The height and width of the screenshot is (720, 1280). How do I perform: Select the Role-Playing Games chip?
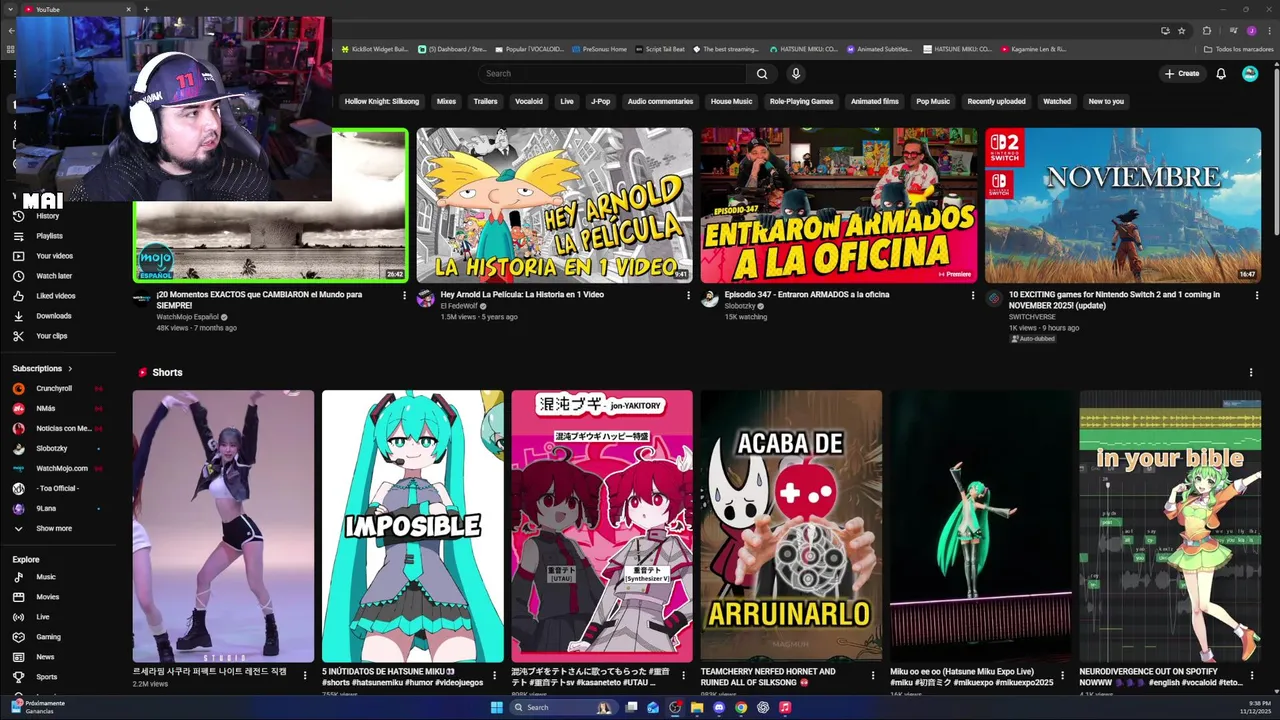[x=801, y=101]
